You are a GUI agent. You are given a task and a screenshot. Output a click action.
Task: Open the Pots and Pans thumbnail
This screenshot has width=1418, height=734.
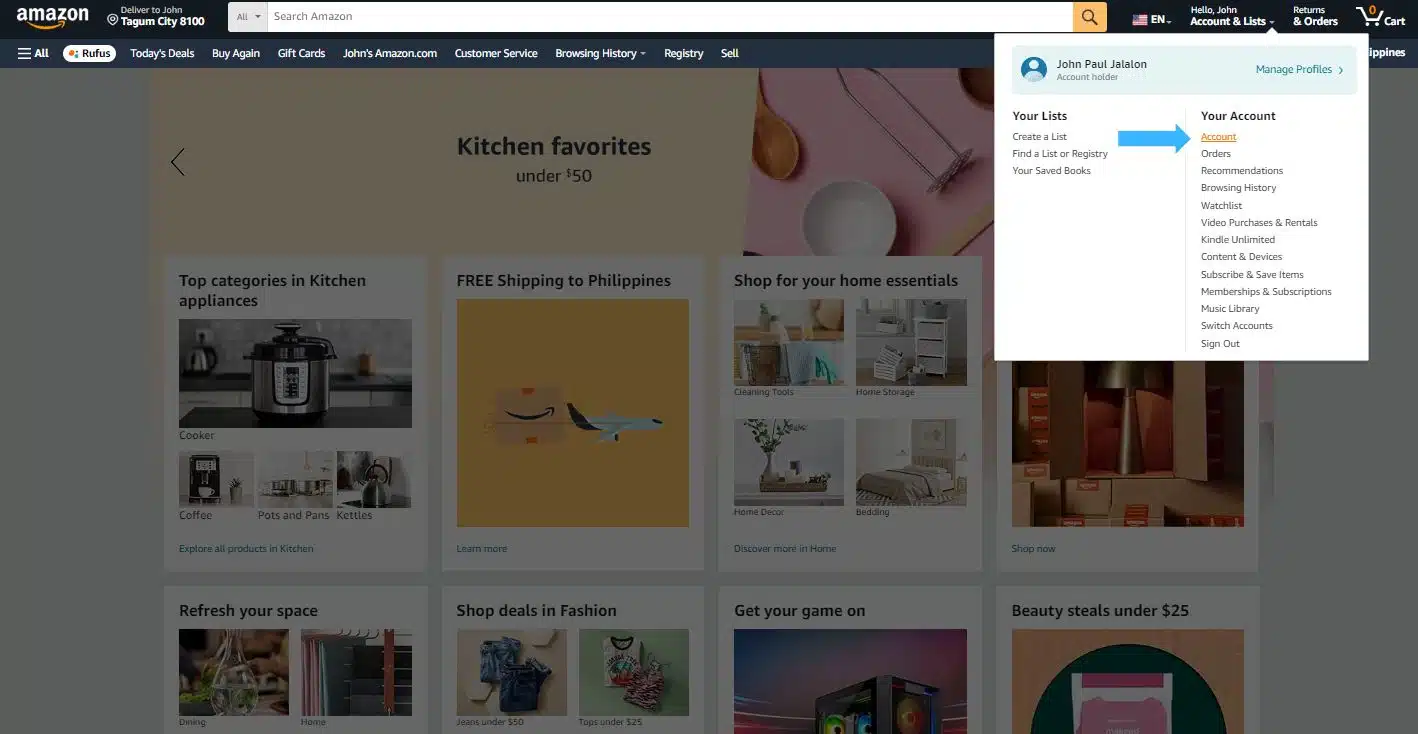[295, 478]
